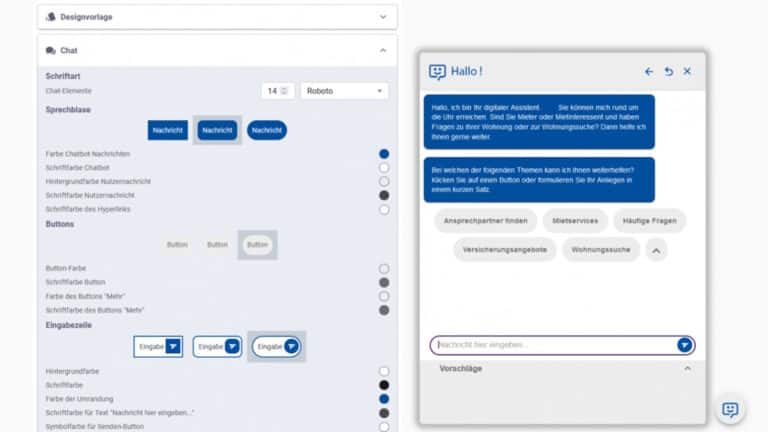The width and height of the screenshot is (768, 432).
Task: Open the placeholder text Schriftfarbe color swatch
Action: tap(384, 413)
